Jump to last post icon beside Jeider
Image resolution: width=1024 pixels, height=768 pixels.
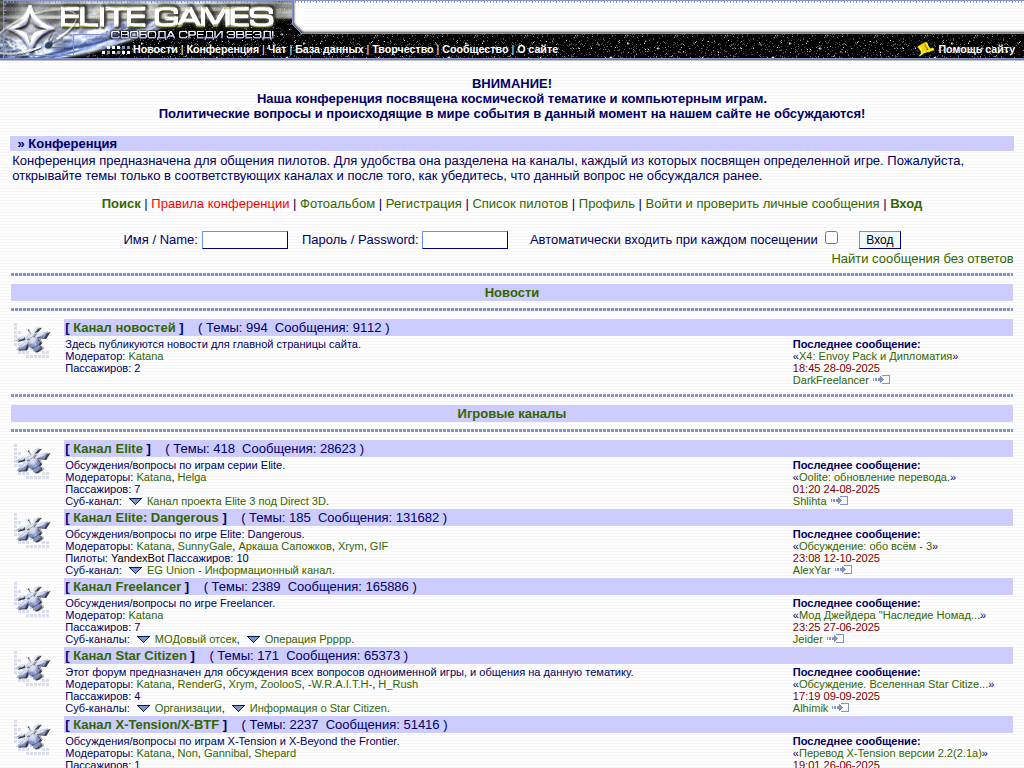(835, 639)
